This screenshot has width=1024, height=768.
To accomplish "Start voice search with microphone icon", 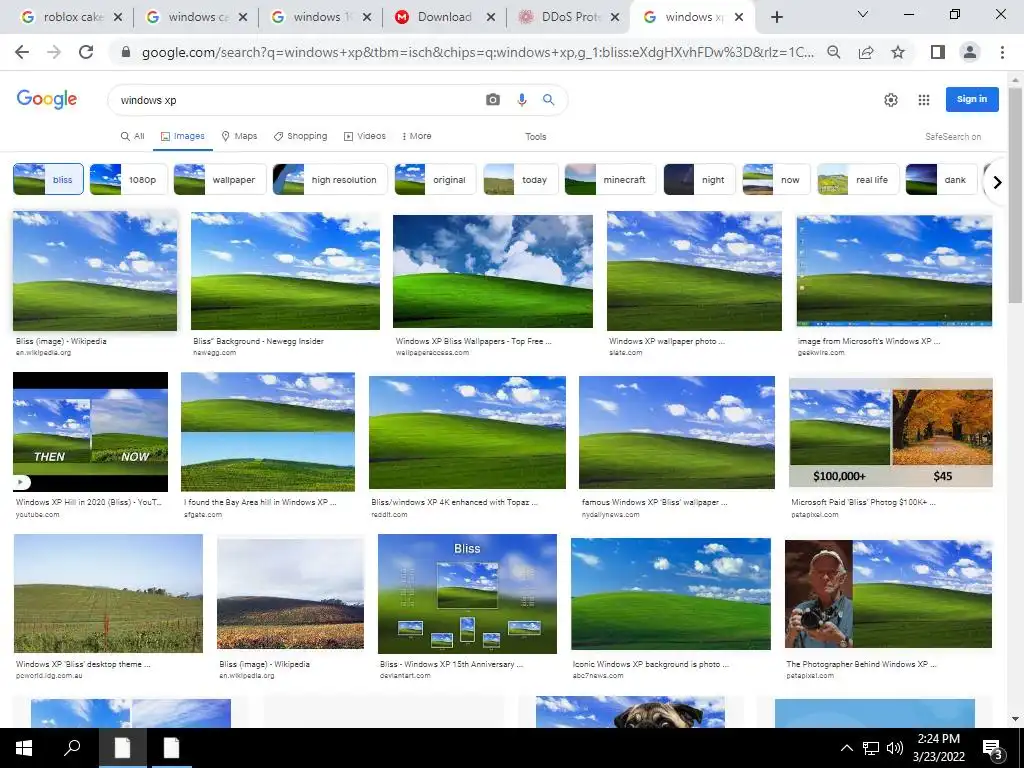I will tap(521, 100).
